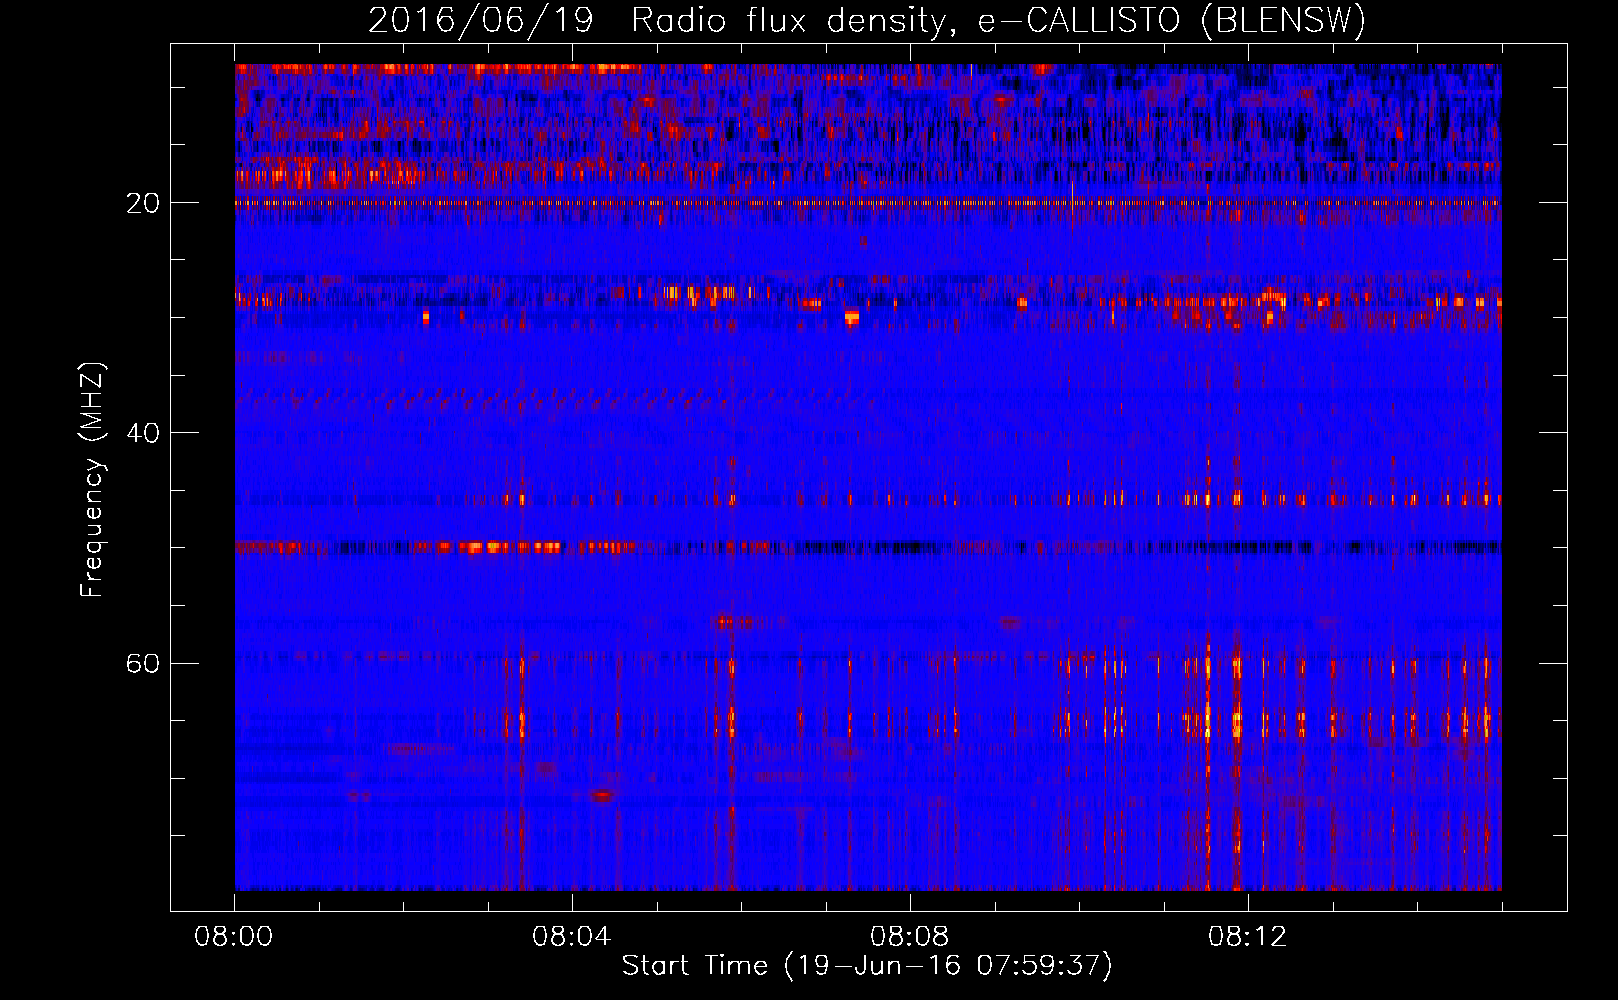Click the '08:12' time tick label
The height and width of the screenshot is (1000, 1618).
(1248, 937)
